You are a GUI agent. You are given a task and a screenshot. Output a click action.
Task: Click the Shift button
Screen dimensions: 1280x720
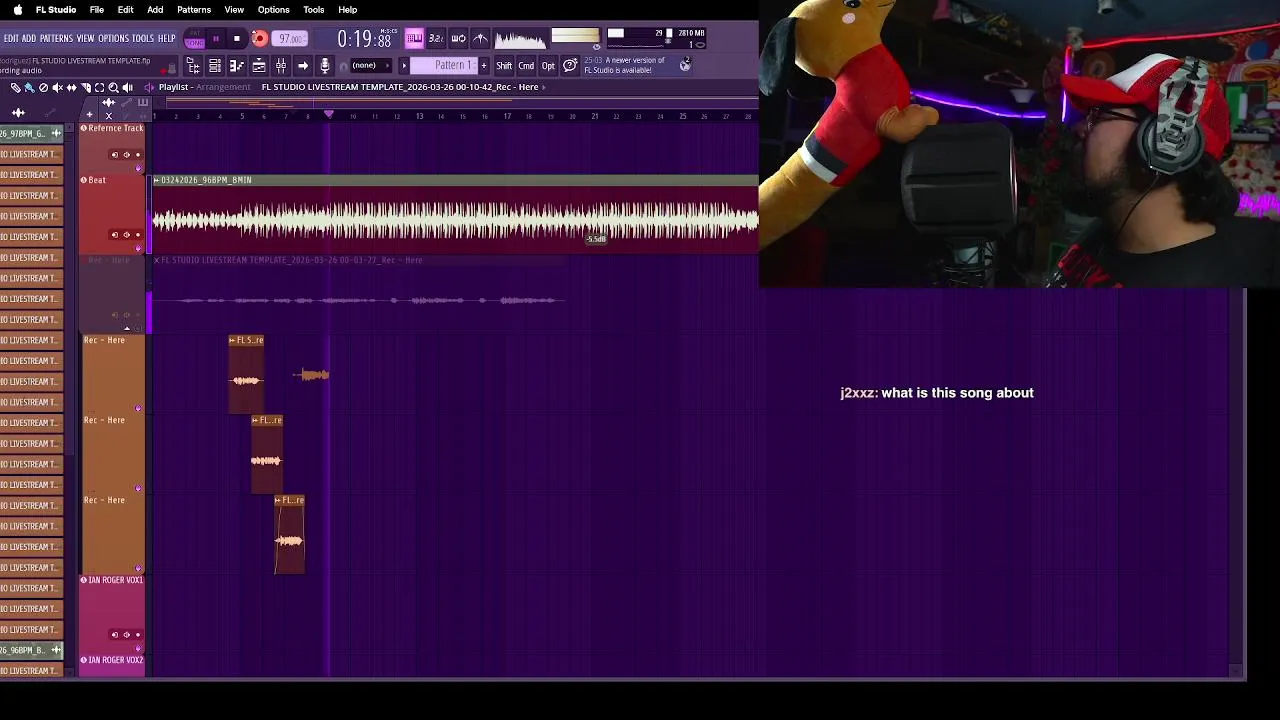pyautogui.click(x=504, y=65)
